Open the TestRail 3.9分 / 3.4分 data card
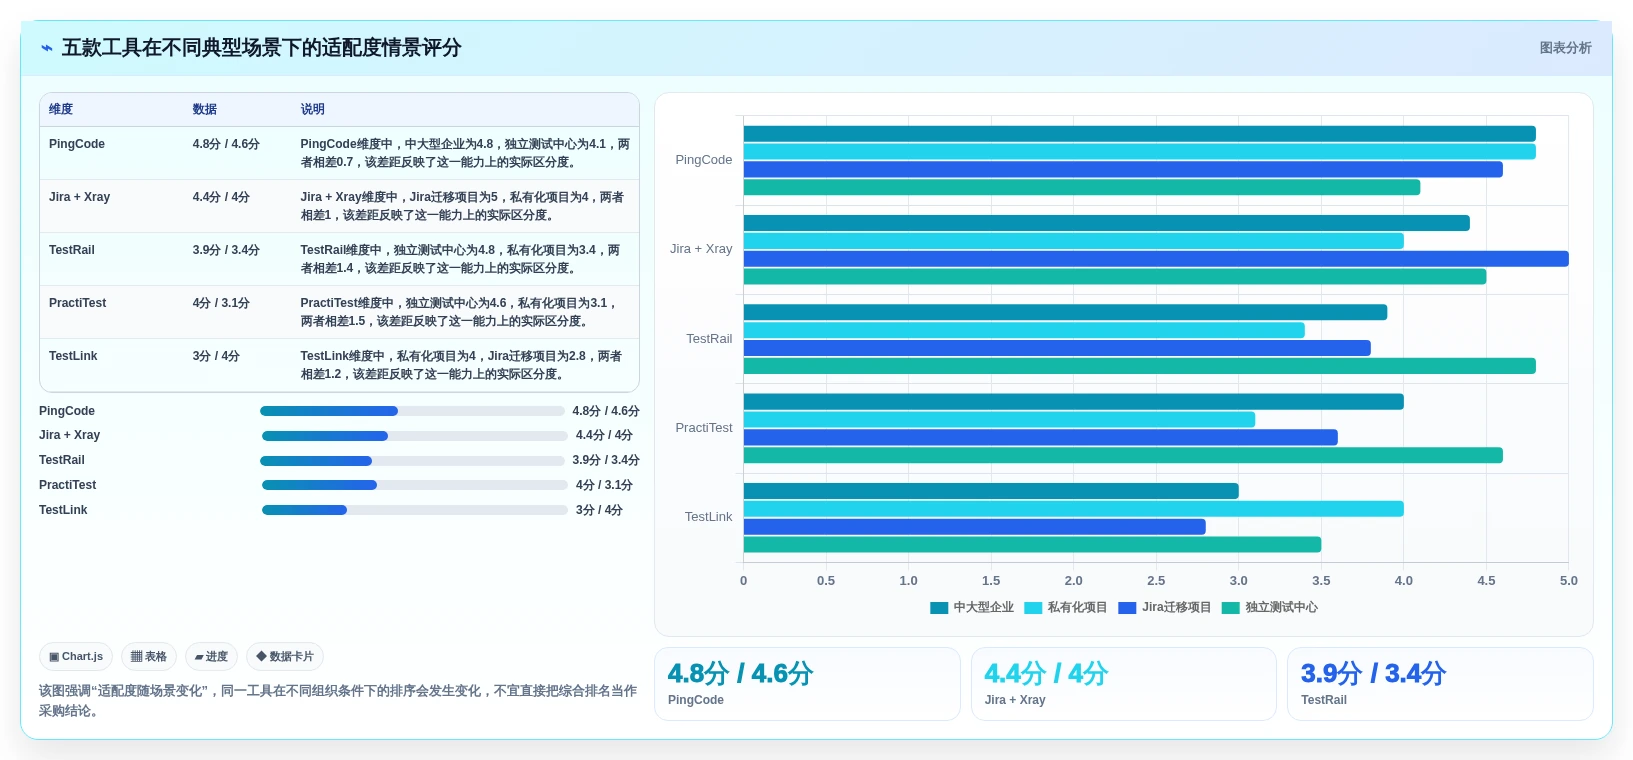Viewport: 1633px width, 760px height. 1440,684
